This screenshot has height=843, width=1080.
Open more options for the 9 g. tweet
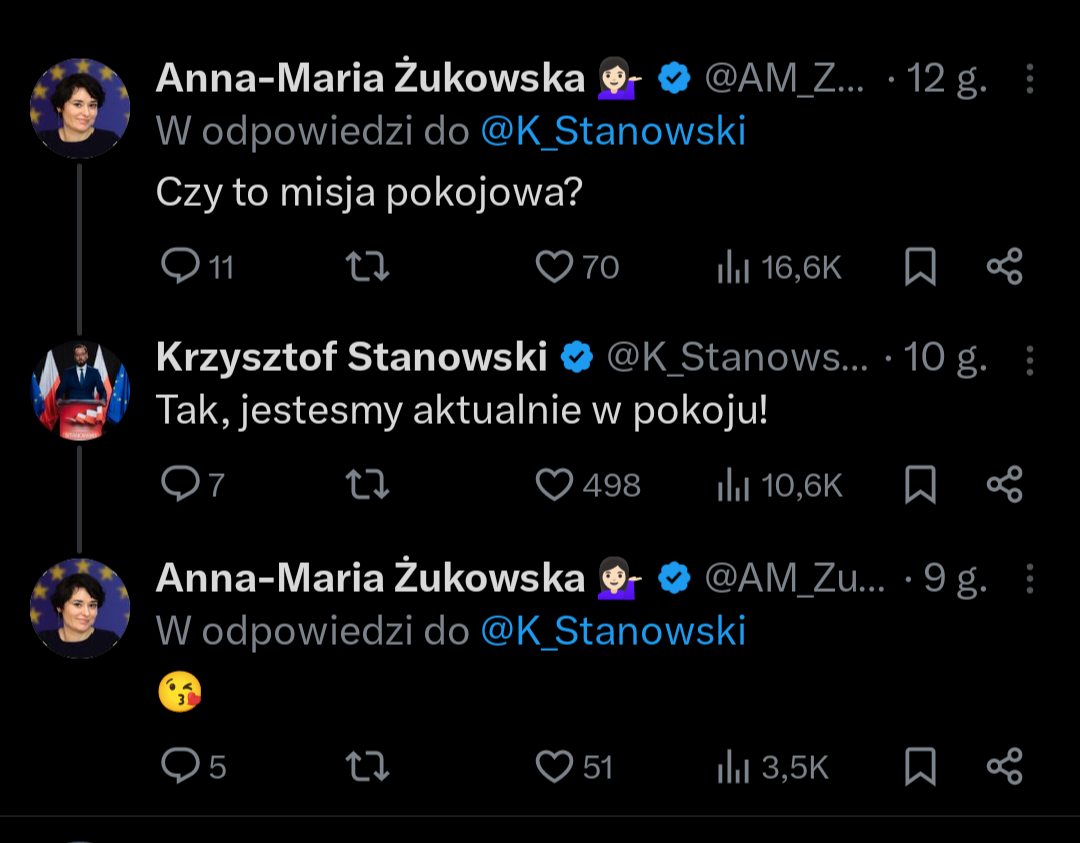point(1030,578)
